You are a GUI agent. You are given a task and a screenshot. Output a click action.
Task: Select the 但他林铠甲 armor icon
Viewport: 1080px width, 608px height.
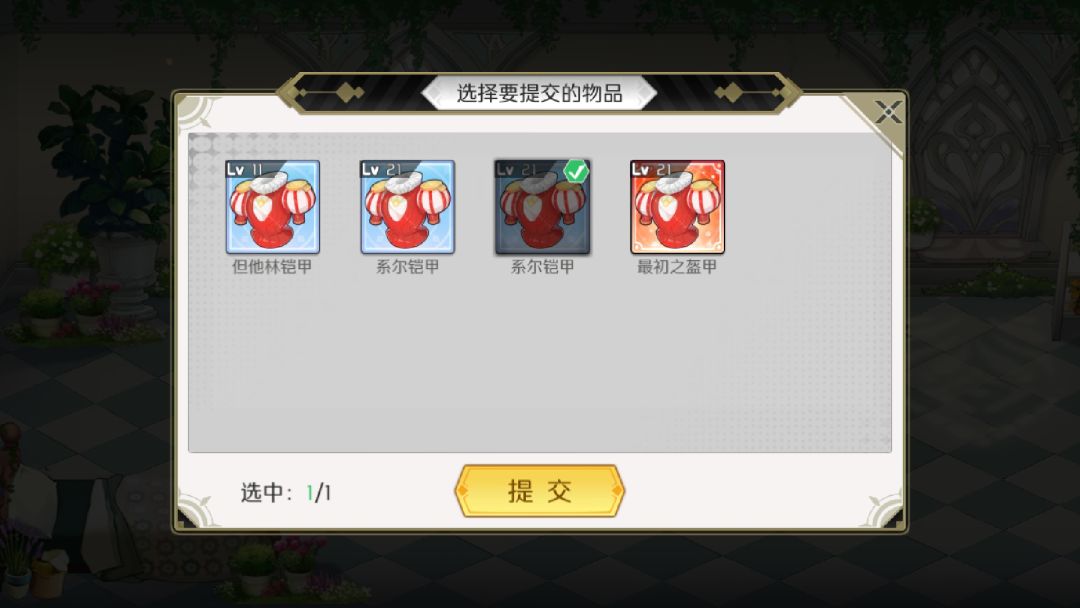(273, 207)
